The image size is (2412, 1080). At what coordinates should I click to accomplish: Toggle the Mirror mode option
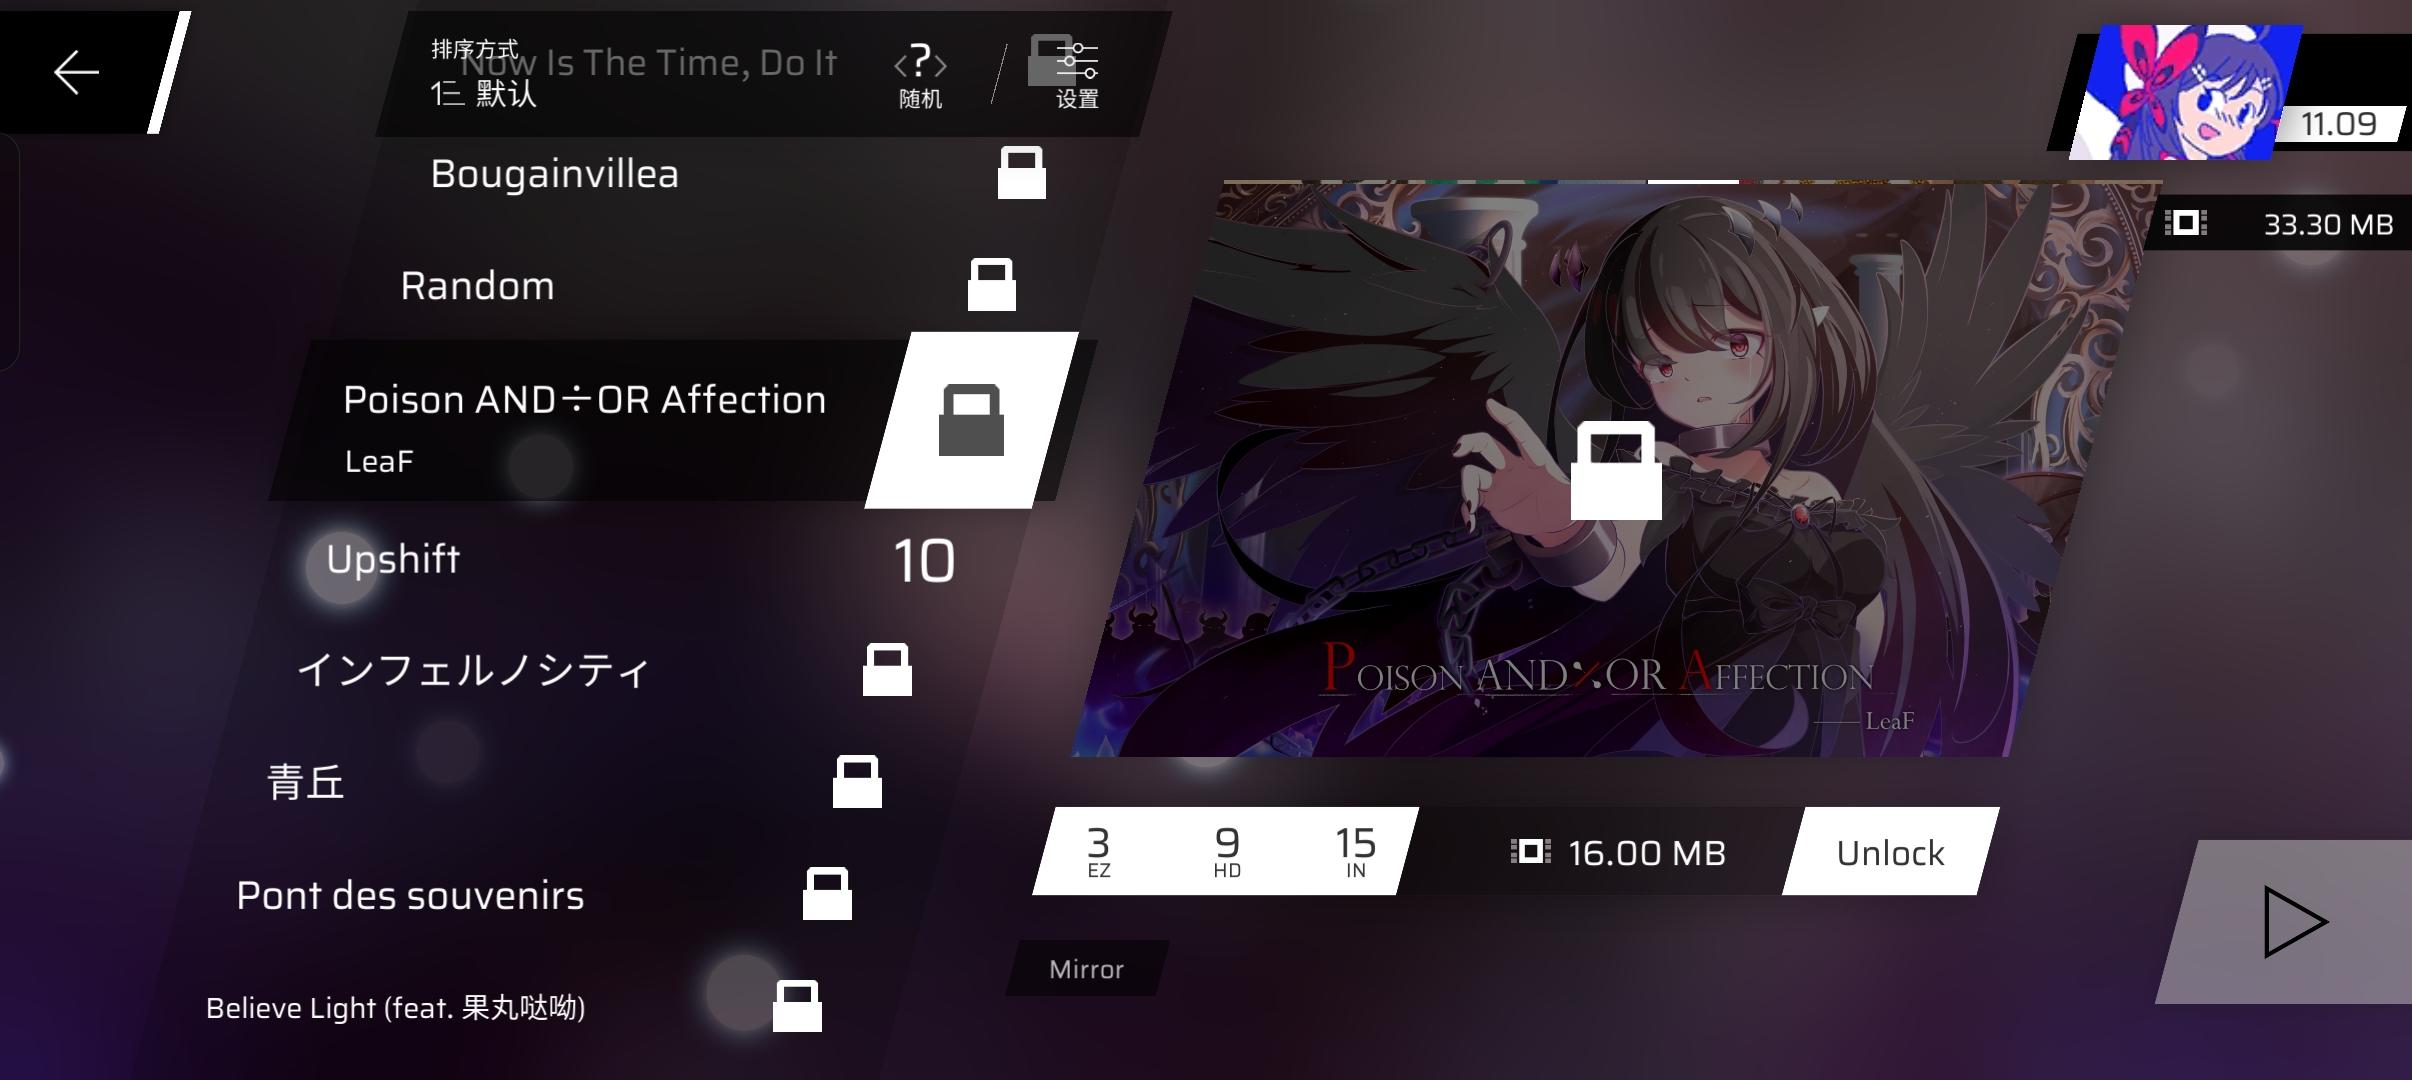point(1086,969)
